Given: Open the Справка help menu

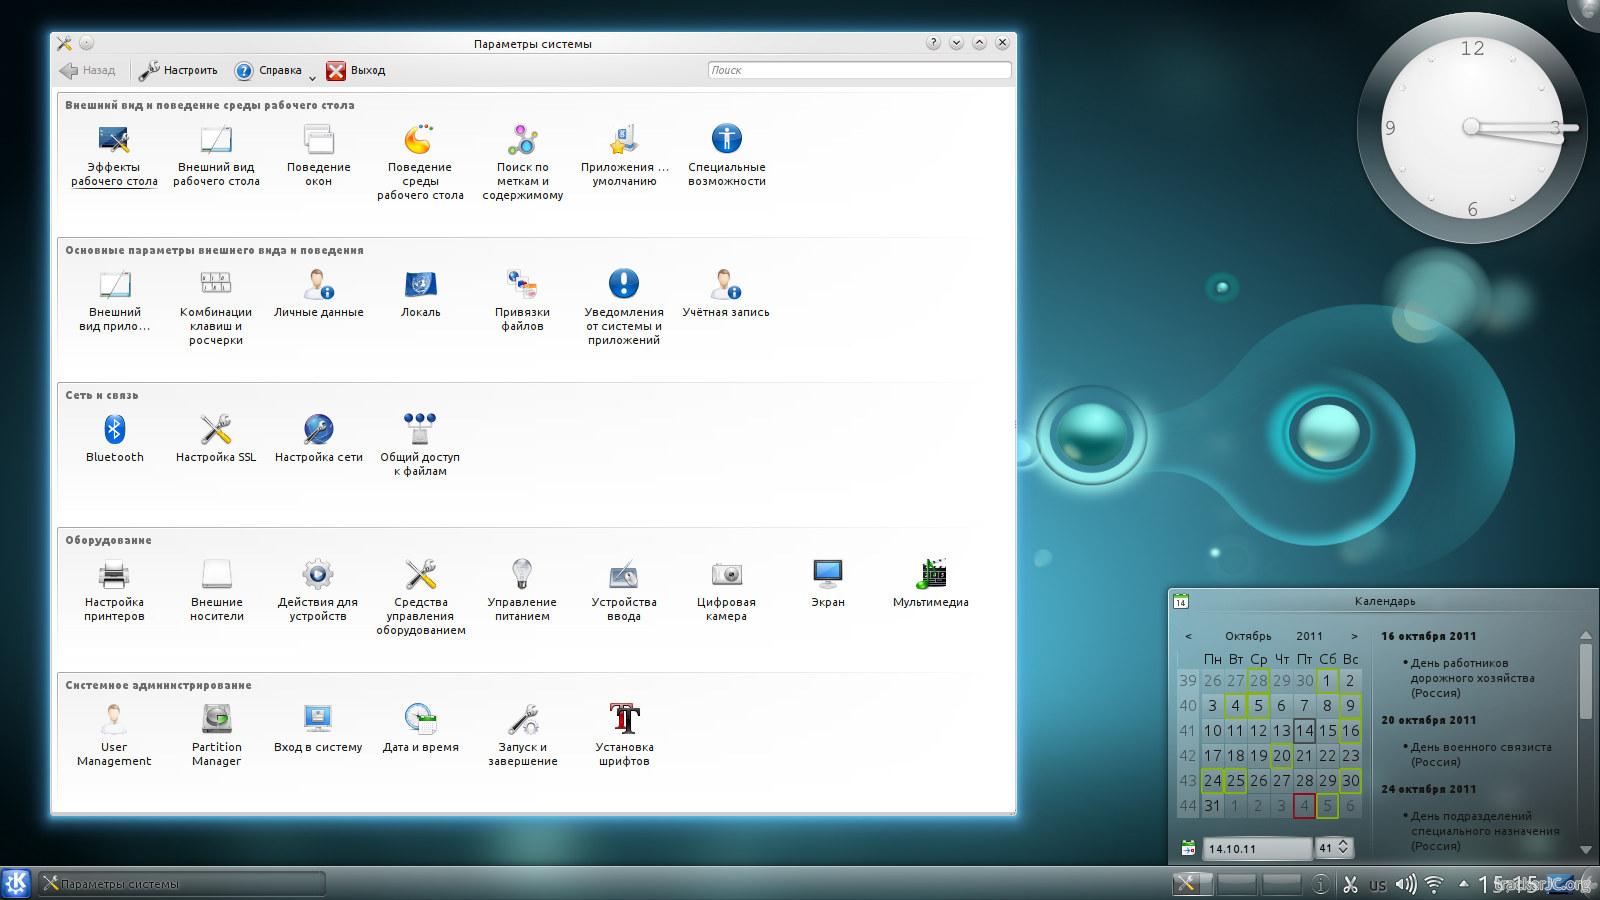Looking at the screenshot, I should point(268,70).
